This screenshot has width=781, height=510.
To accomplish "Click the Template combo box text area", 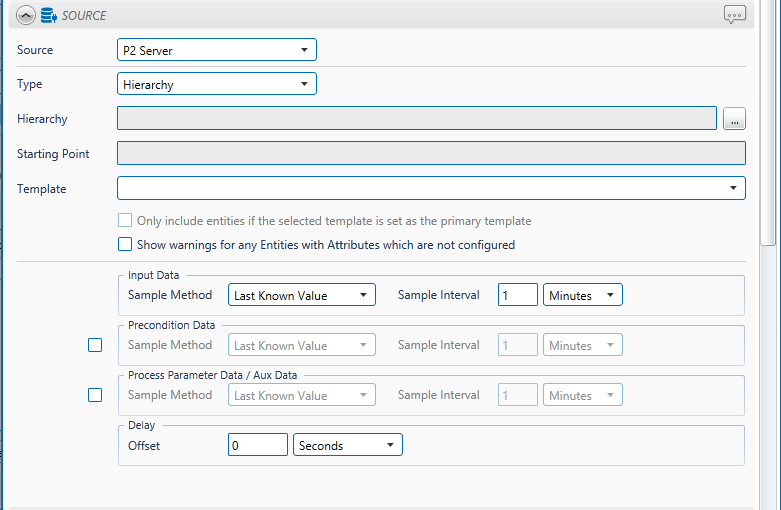I will pos(420,188).
